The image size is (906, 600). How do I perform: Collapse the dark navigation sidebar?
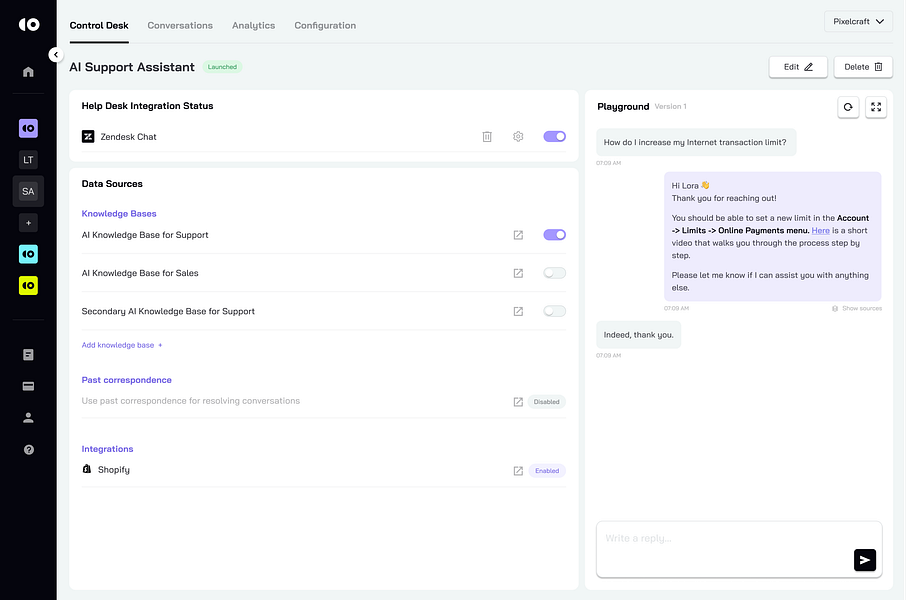pos(55,54)
